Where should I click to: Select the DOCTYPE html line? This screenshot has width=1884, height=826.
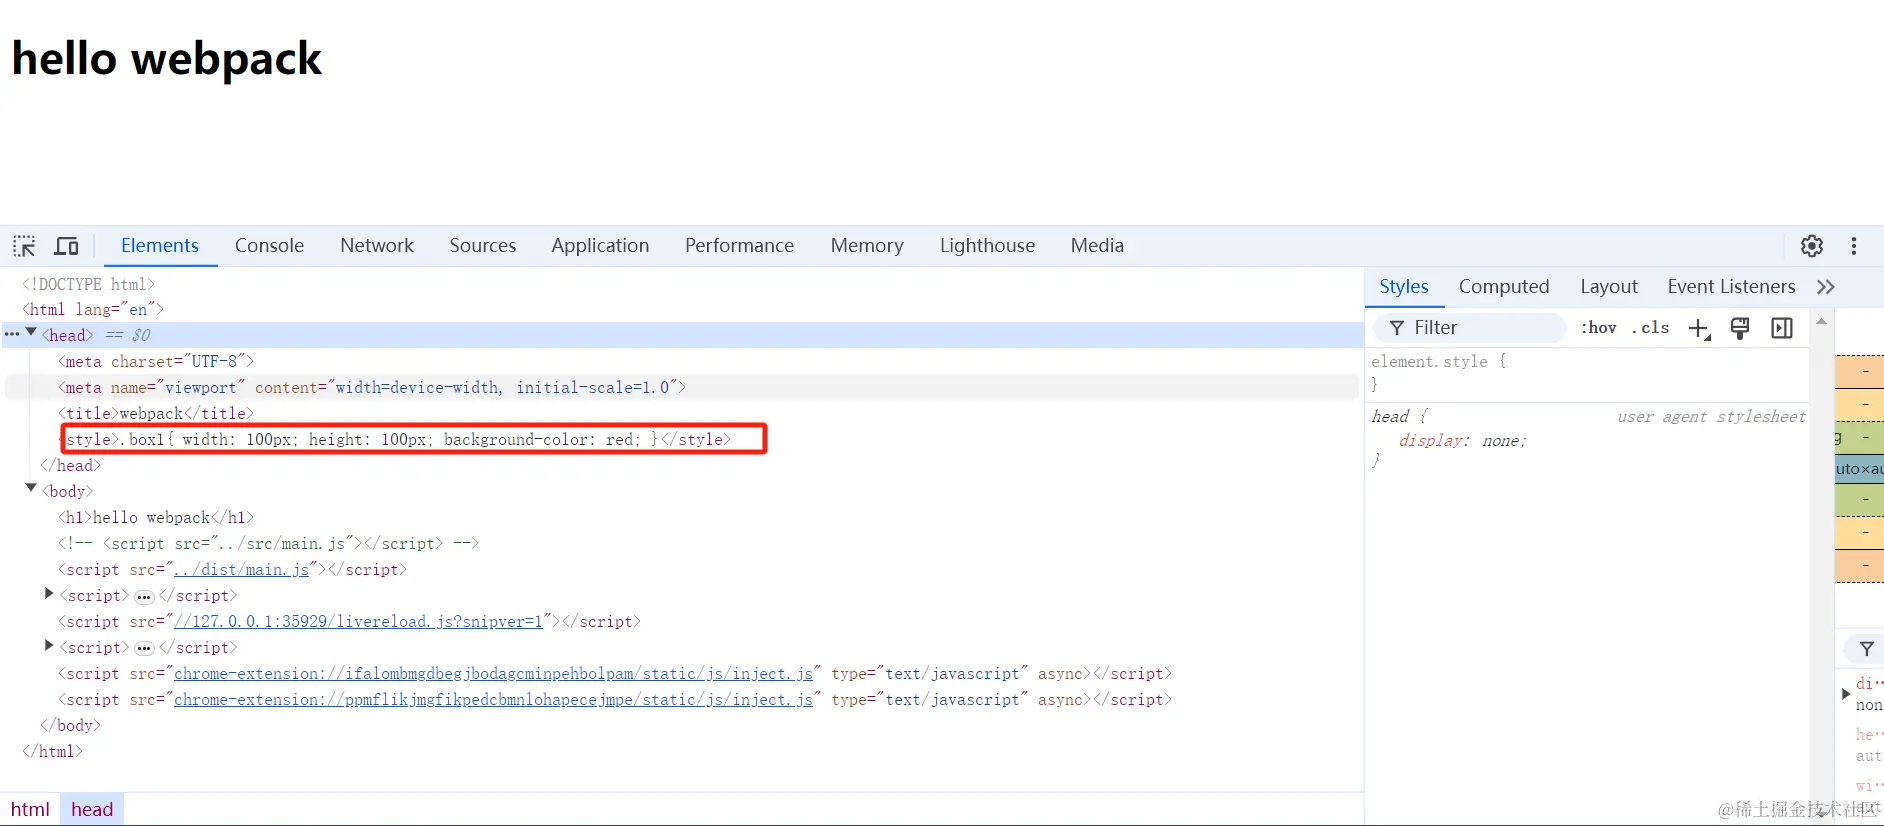(x=88, y=284)
